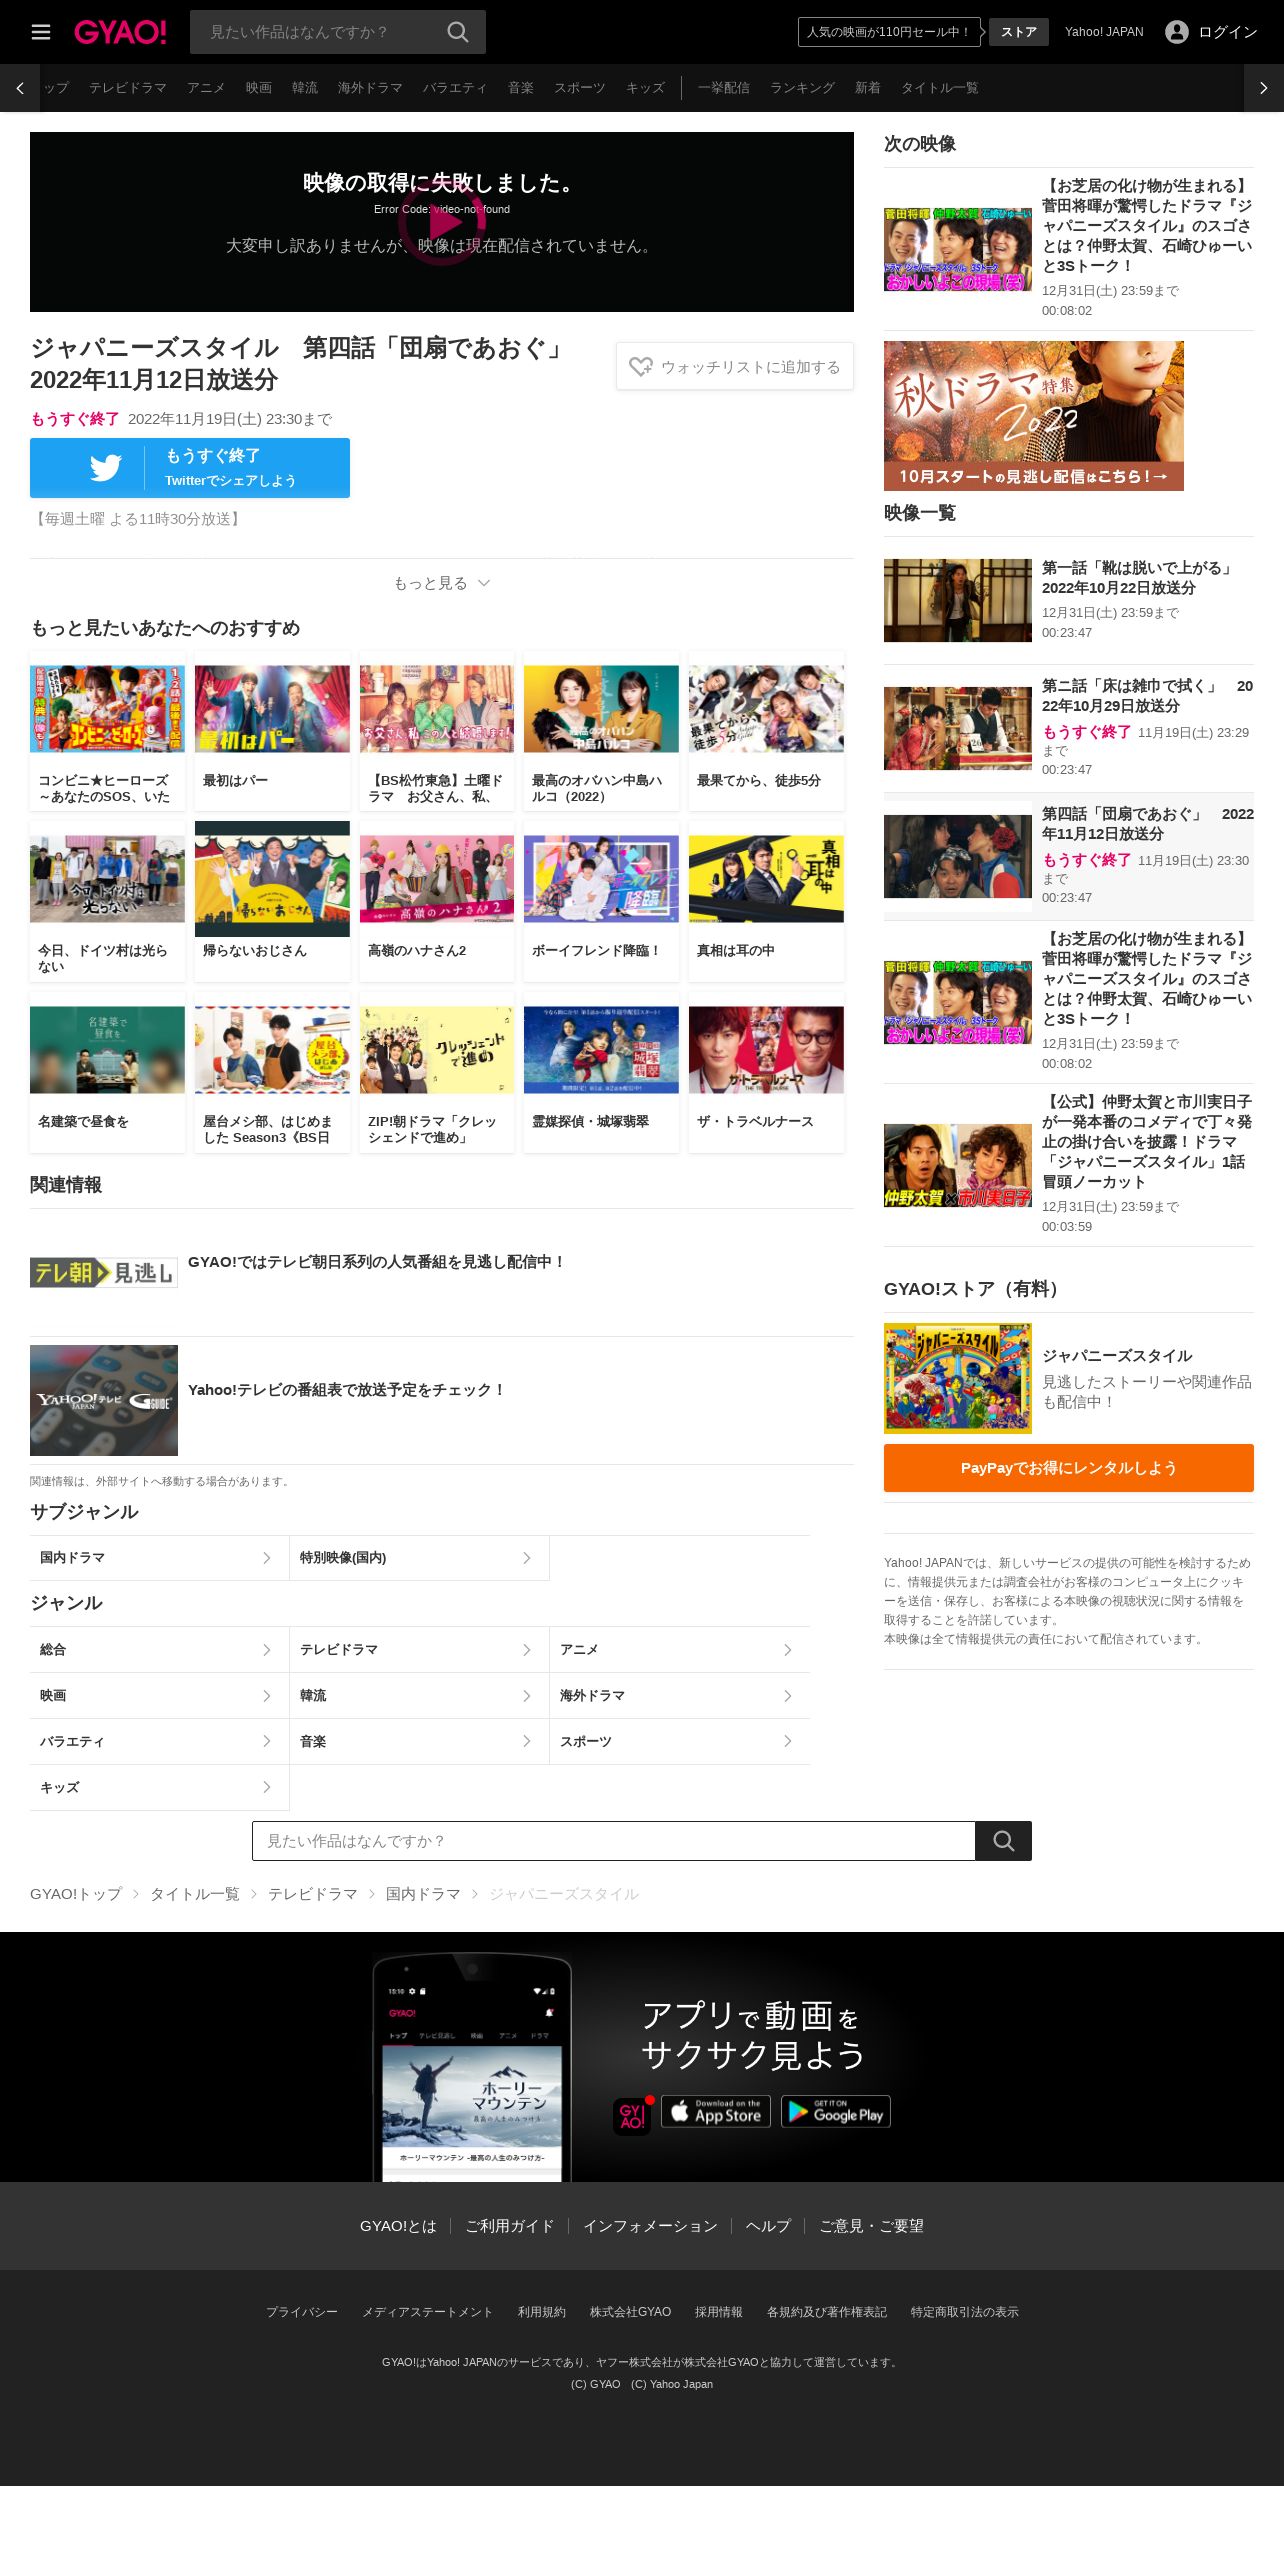The width and height of the screenshot is (1284, 2568).
Task: Open 名建築で昼食を thumbnail
Action: tap(107, 1050)
